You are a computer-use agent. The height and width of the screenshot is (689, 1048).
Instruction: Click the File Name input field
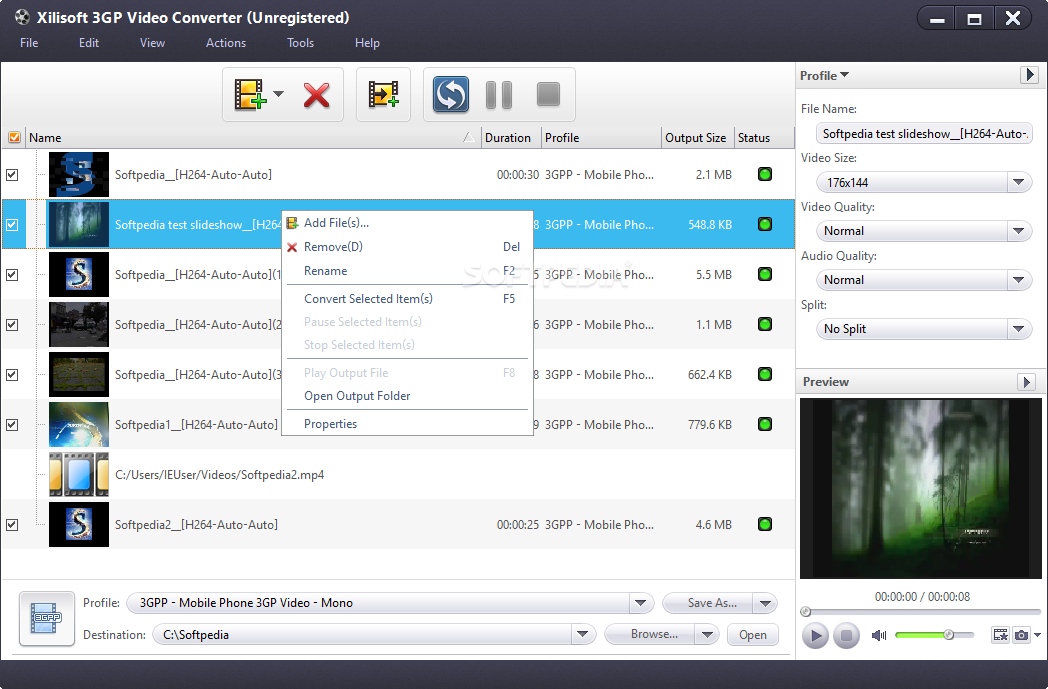924,134
